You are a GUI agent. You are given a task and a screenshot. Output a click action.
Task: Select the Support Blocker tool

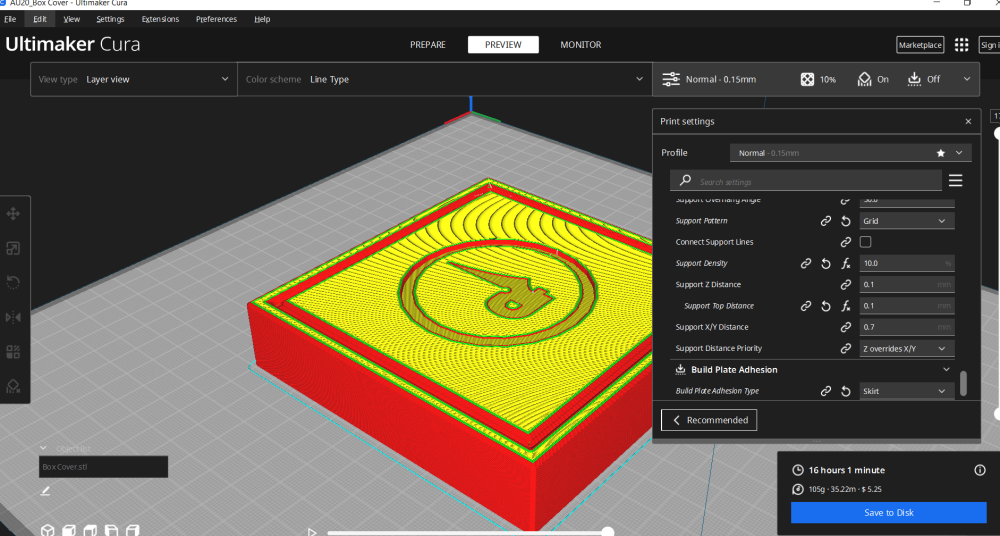tap(13, 386)
